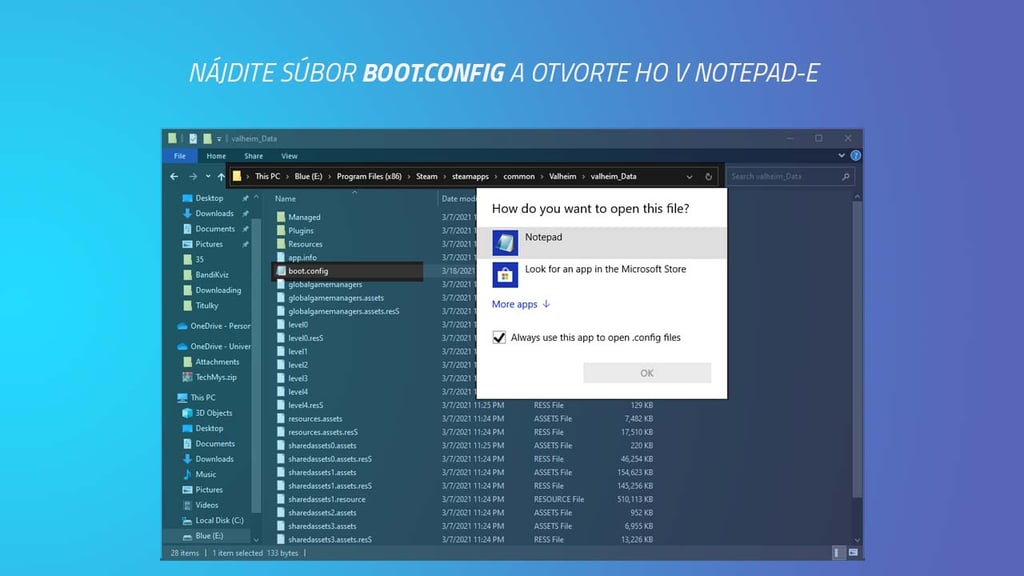Select the Managed folder
The height and width of the screenshot is (576, 1024).
(304, 217)
